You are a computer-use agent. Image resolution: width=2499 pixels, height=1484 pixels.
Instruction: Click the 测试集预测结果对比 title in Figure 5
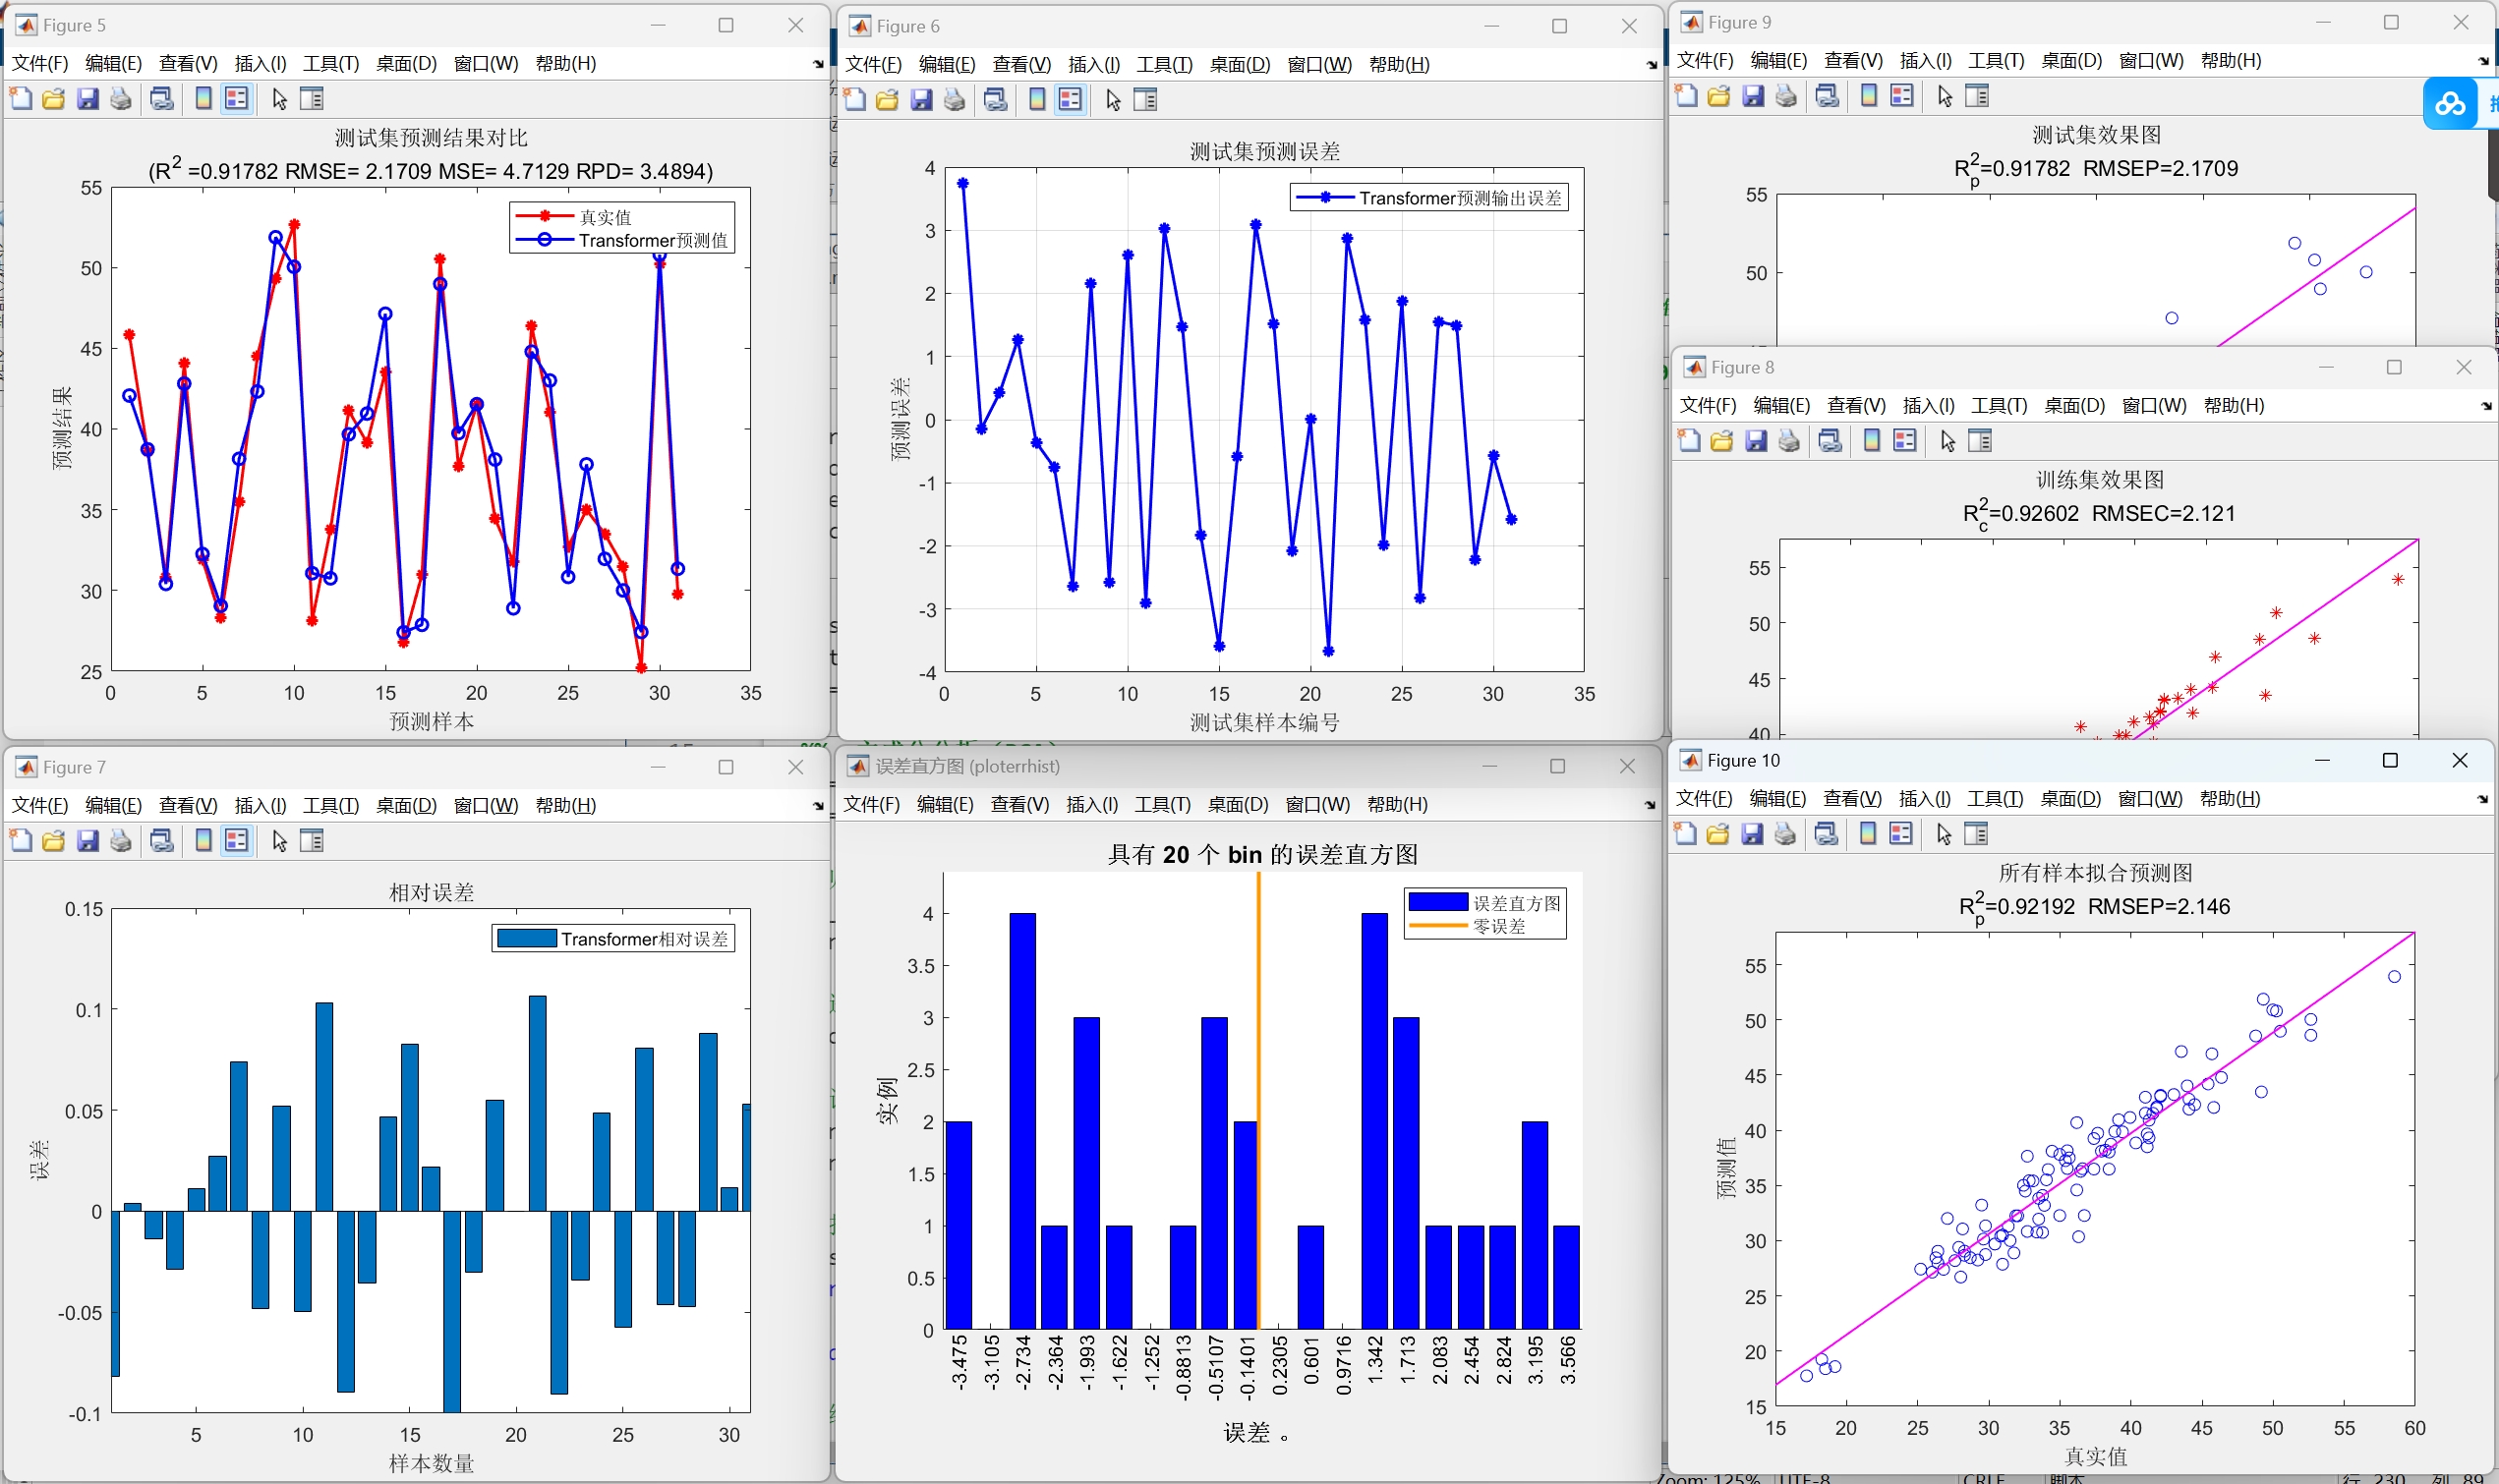point(431,138)
